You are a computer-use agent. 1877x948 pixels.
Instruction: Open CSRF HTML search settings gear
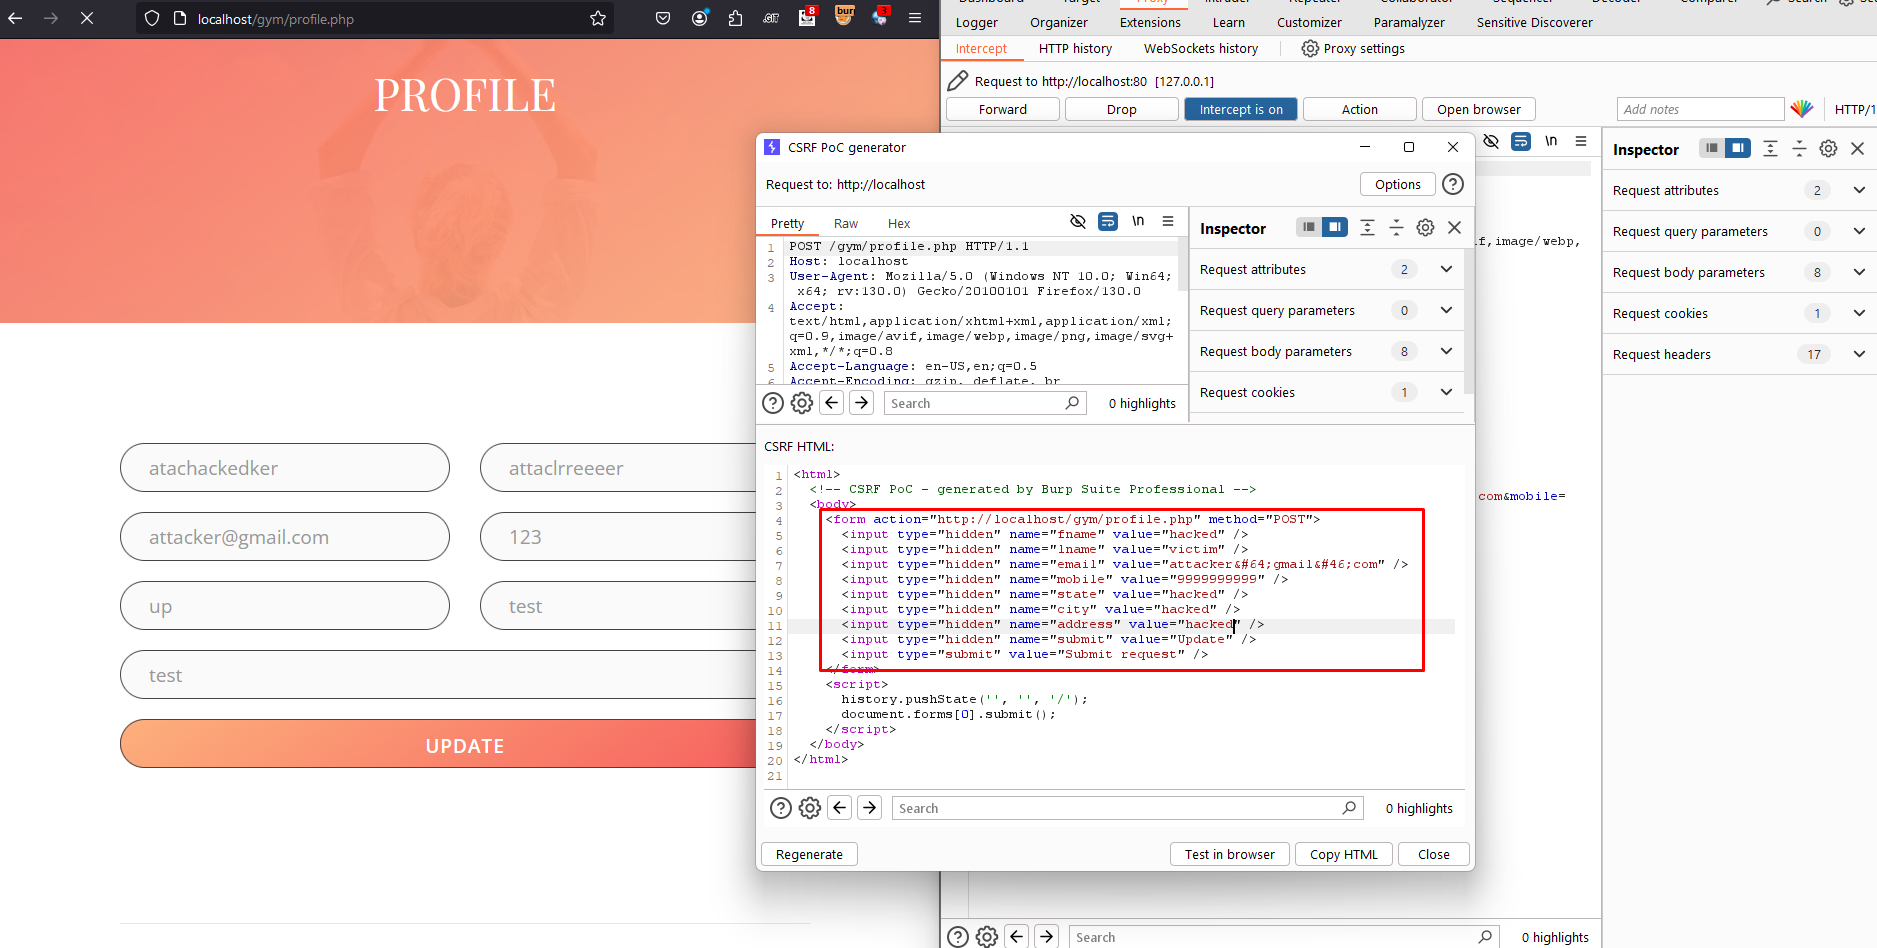coord(810,808)
